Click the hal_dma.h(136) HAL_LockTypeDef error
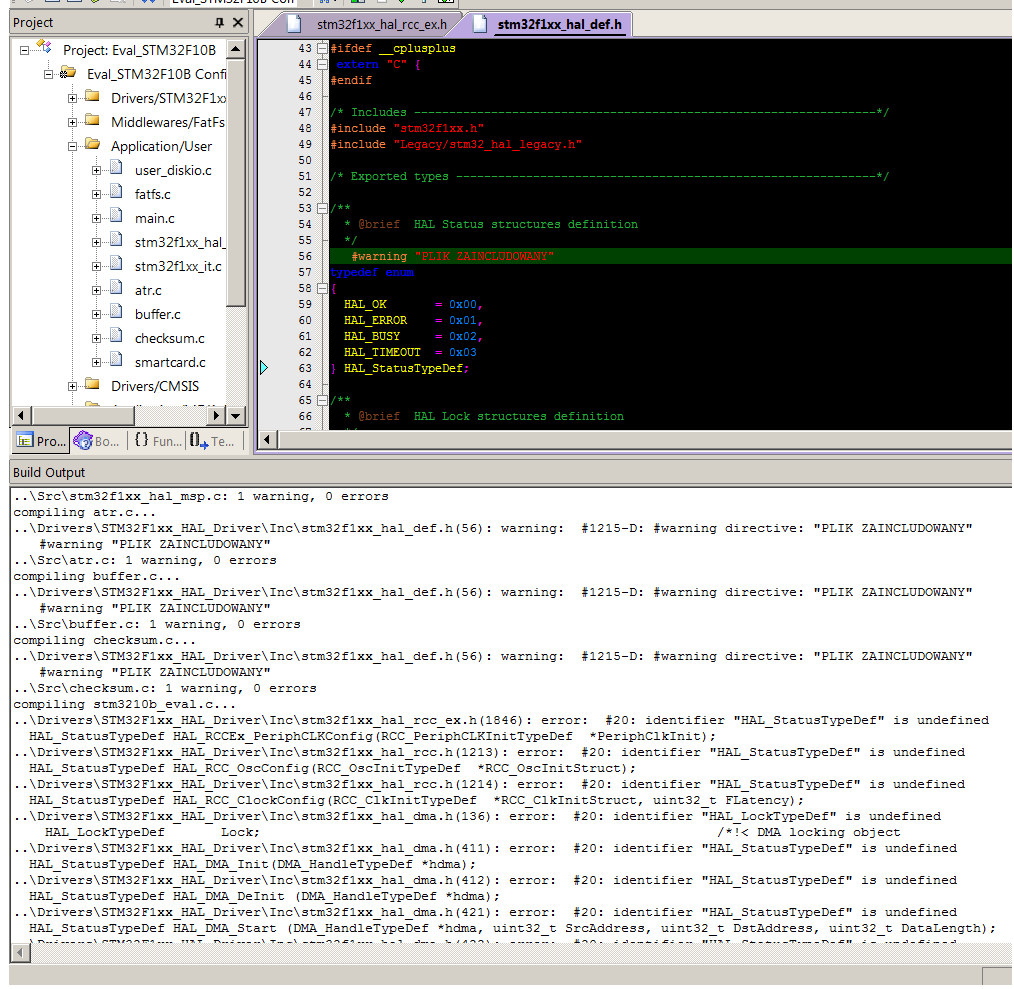This screenshot has height=989, width=1014. (477, 816)
